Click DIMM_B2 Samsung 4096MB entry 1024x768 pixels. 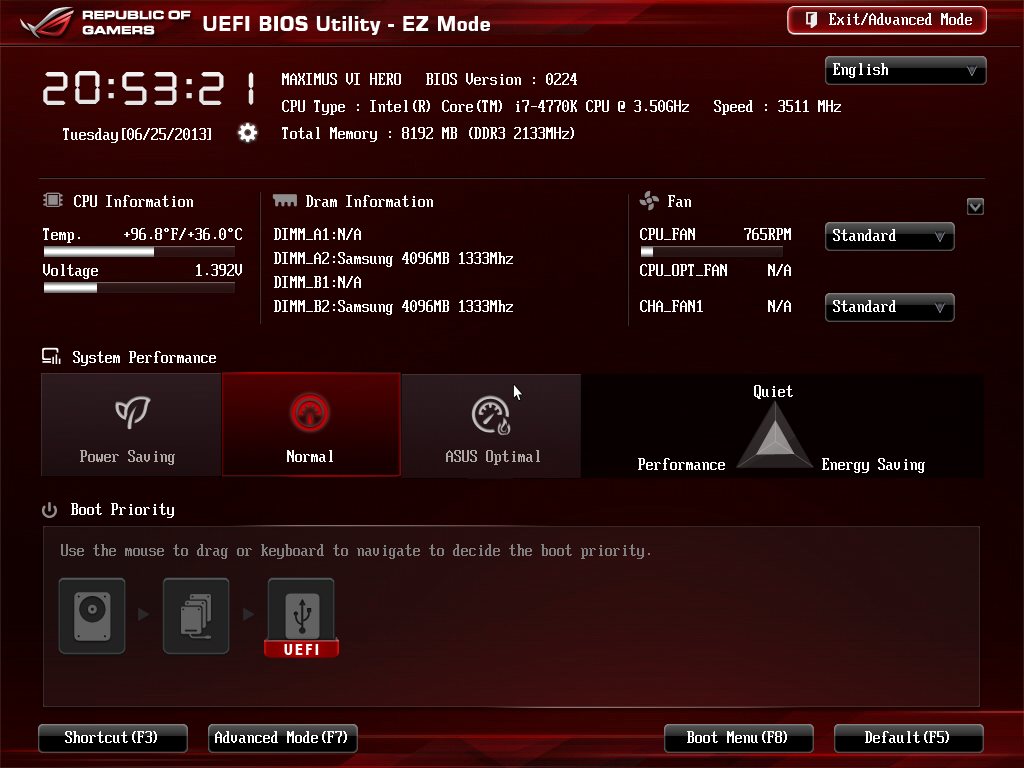click(x=393, y=307)
